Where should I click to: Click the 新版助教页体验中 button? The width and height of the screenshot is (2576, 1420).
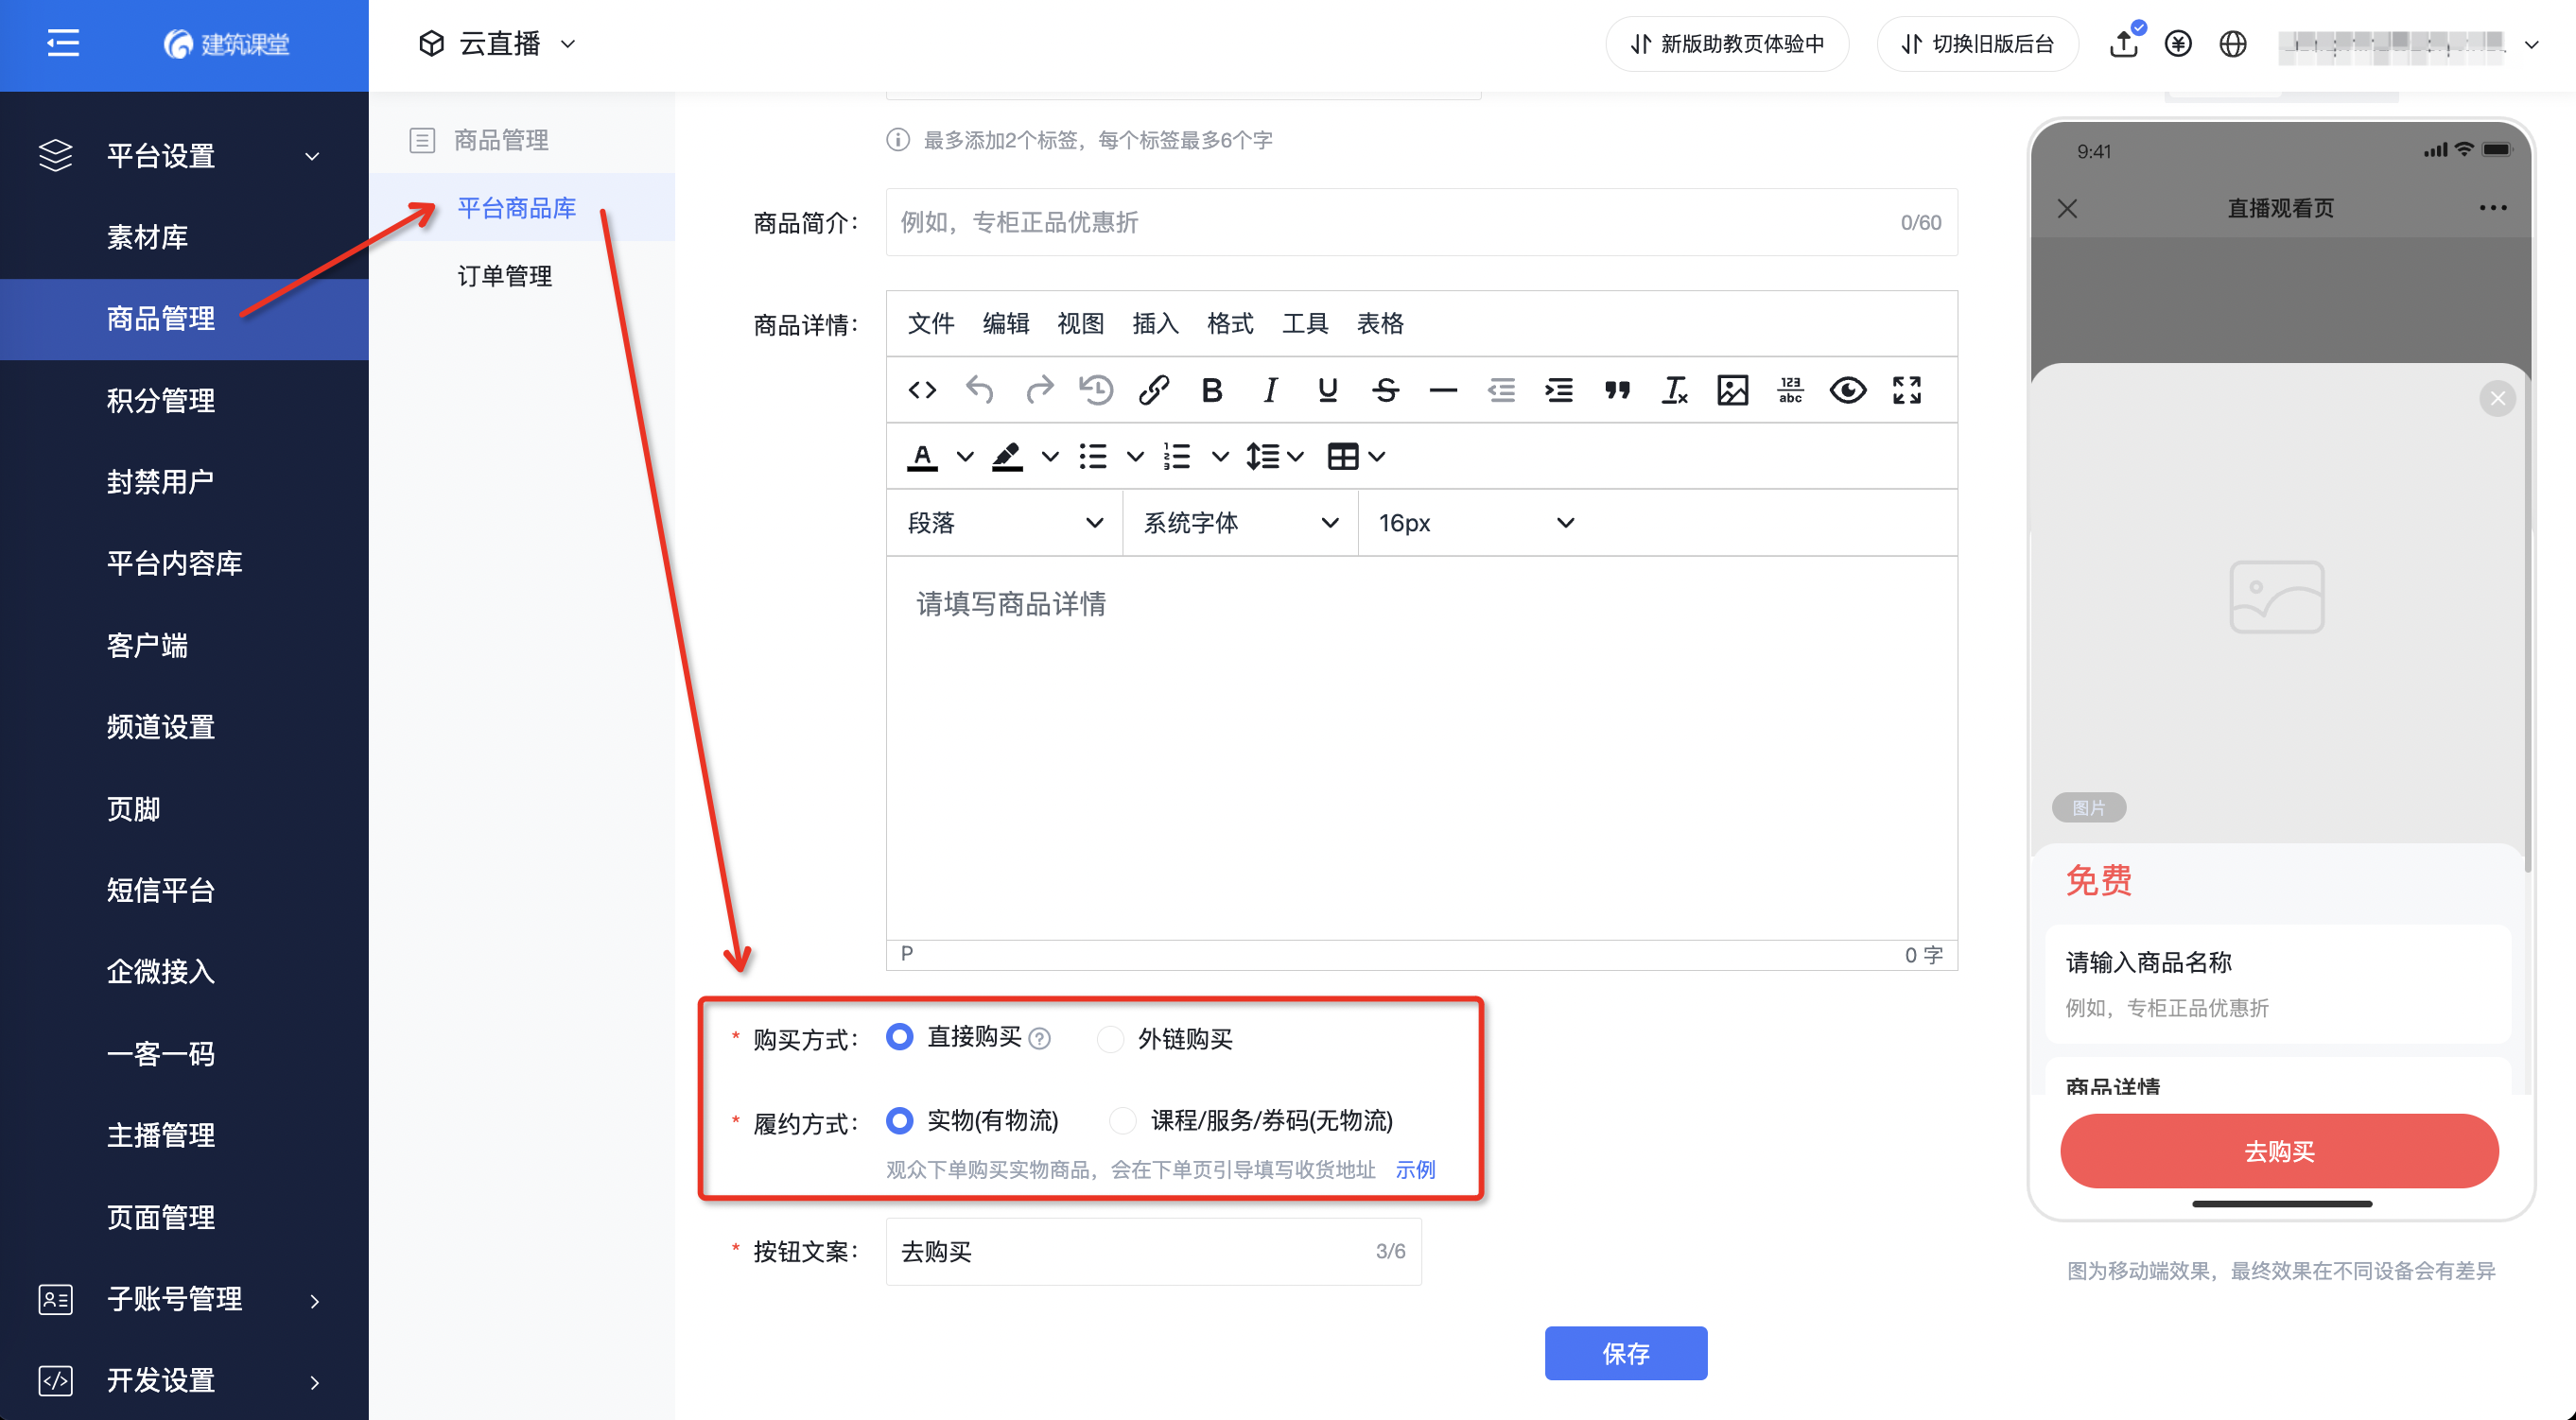[1727, 43]
